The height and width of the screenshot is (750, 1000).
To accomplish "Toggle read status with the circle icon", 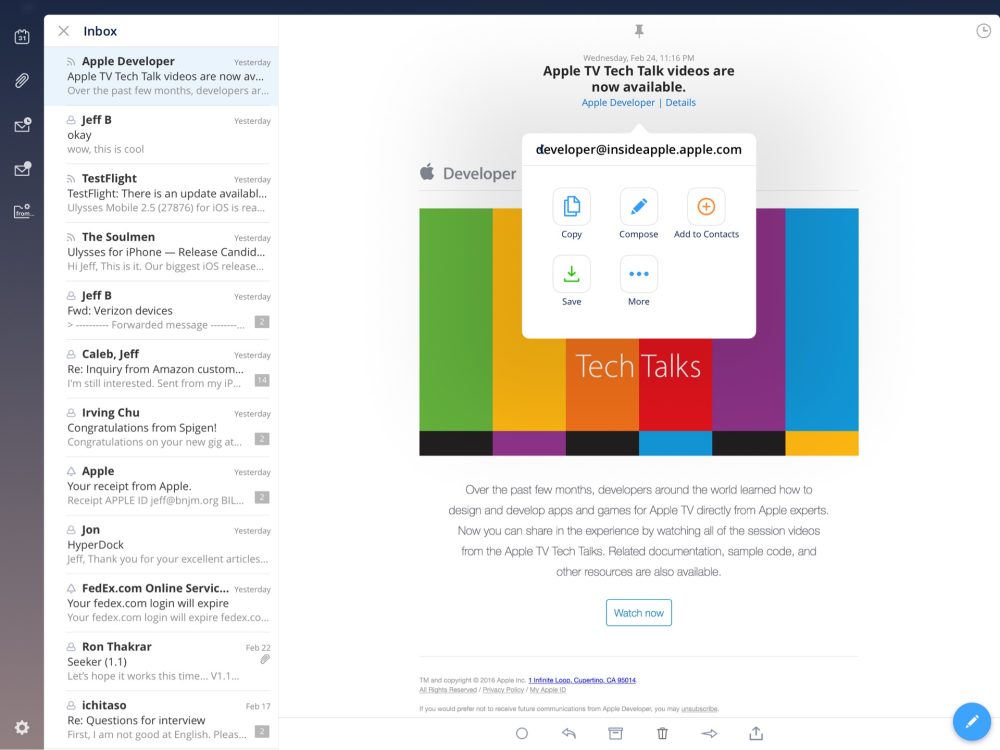I will pyautogui.click(x=522, y=733).
